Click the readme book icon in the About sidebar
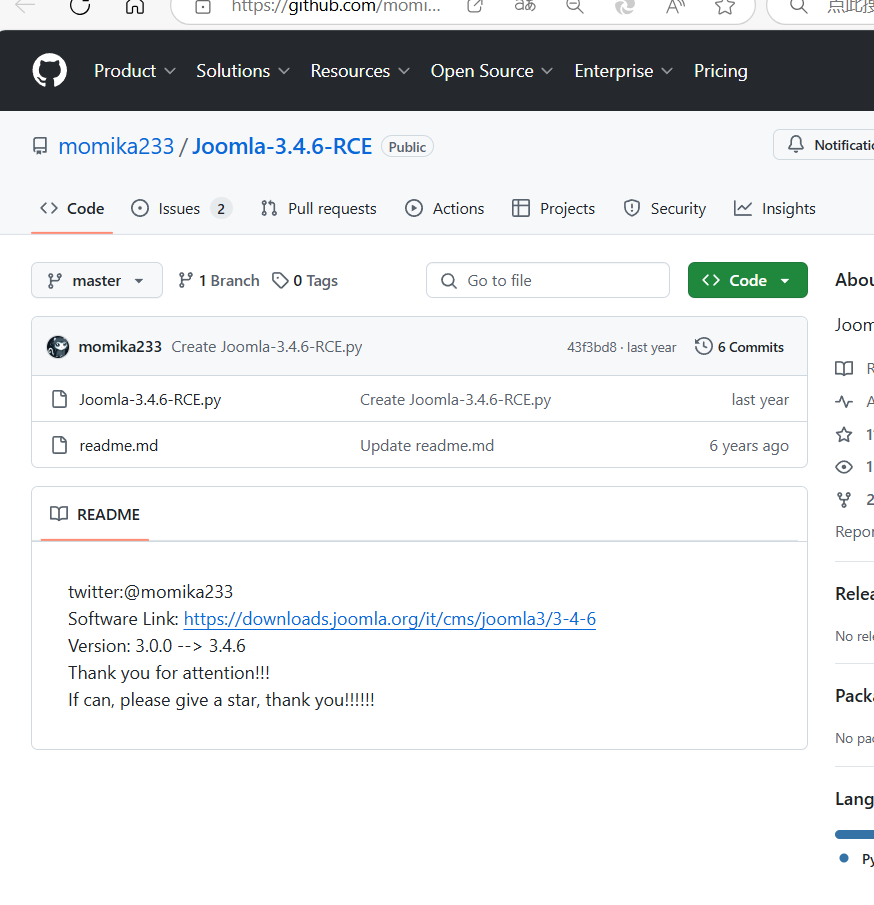The width and height of the screenshot is (874, 905). coord(844,368)
